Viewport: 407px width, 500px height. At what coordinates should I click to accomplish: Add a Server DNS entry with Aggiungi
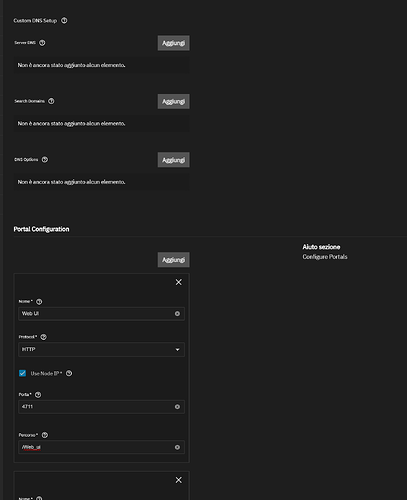pos(174,43)
